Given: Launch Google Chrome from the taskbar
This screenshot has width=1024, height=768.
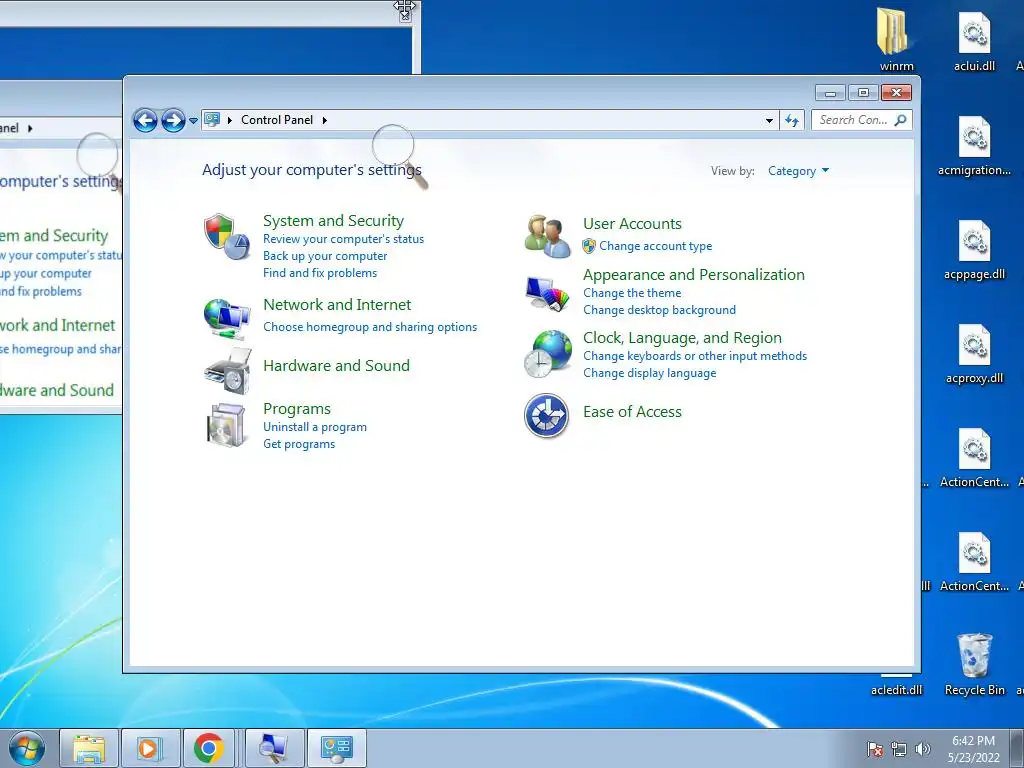Looking at the screenshot, I should pyautogui.click(x=208, y=748).
